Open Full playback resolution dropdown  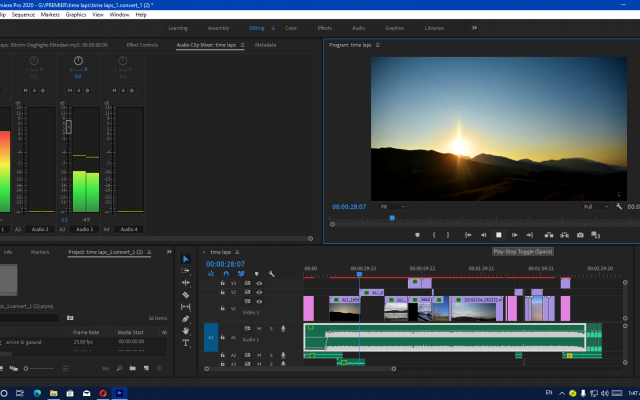[x=596, y=207]
